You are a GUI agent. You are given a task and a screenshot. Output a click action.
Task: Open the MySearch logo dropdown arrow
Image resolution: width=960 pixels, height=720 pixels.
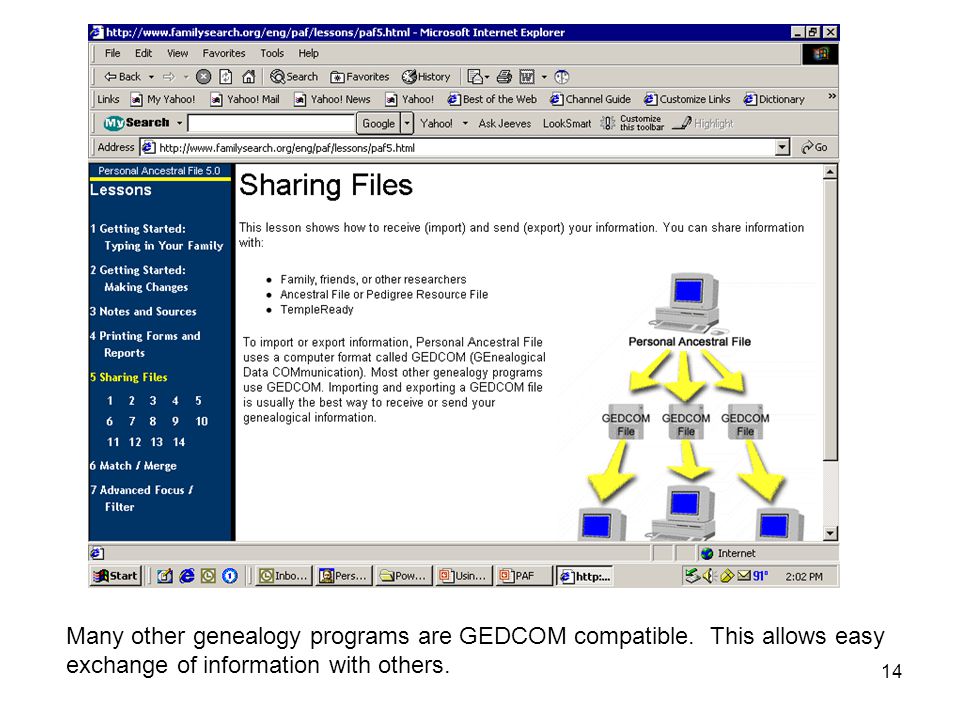click(179, 123)
